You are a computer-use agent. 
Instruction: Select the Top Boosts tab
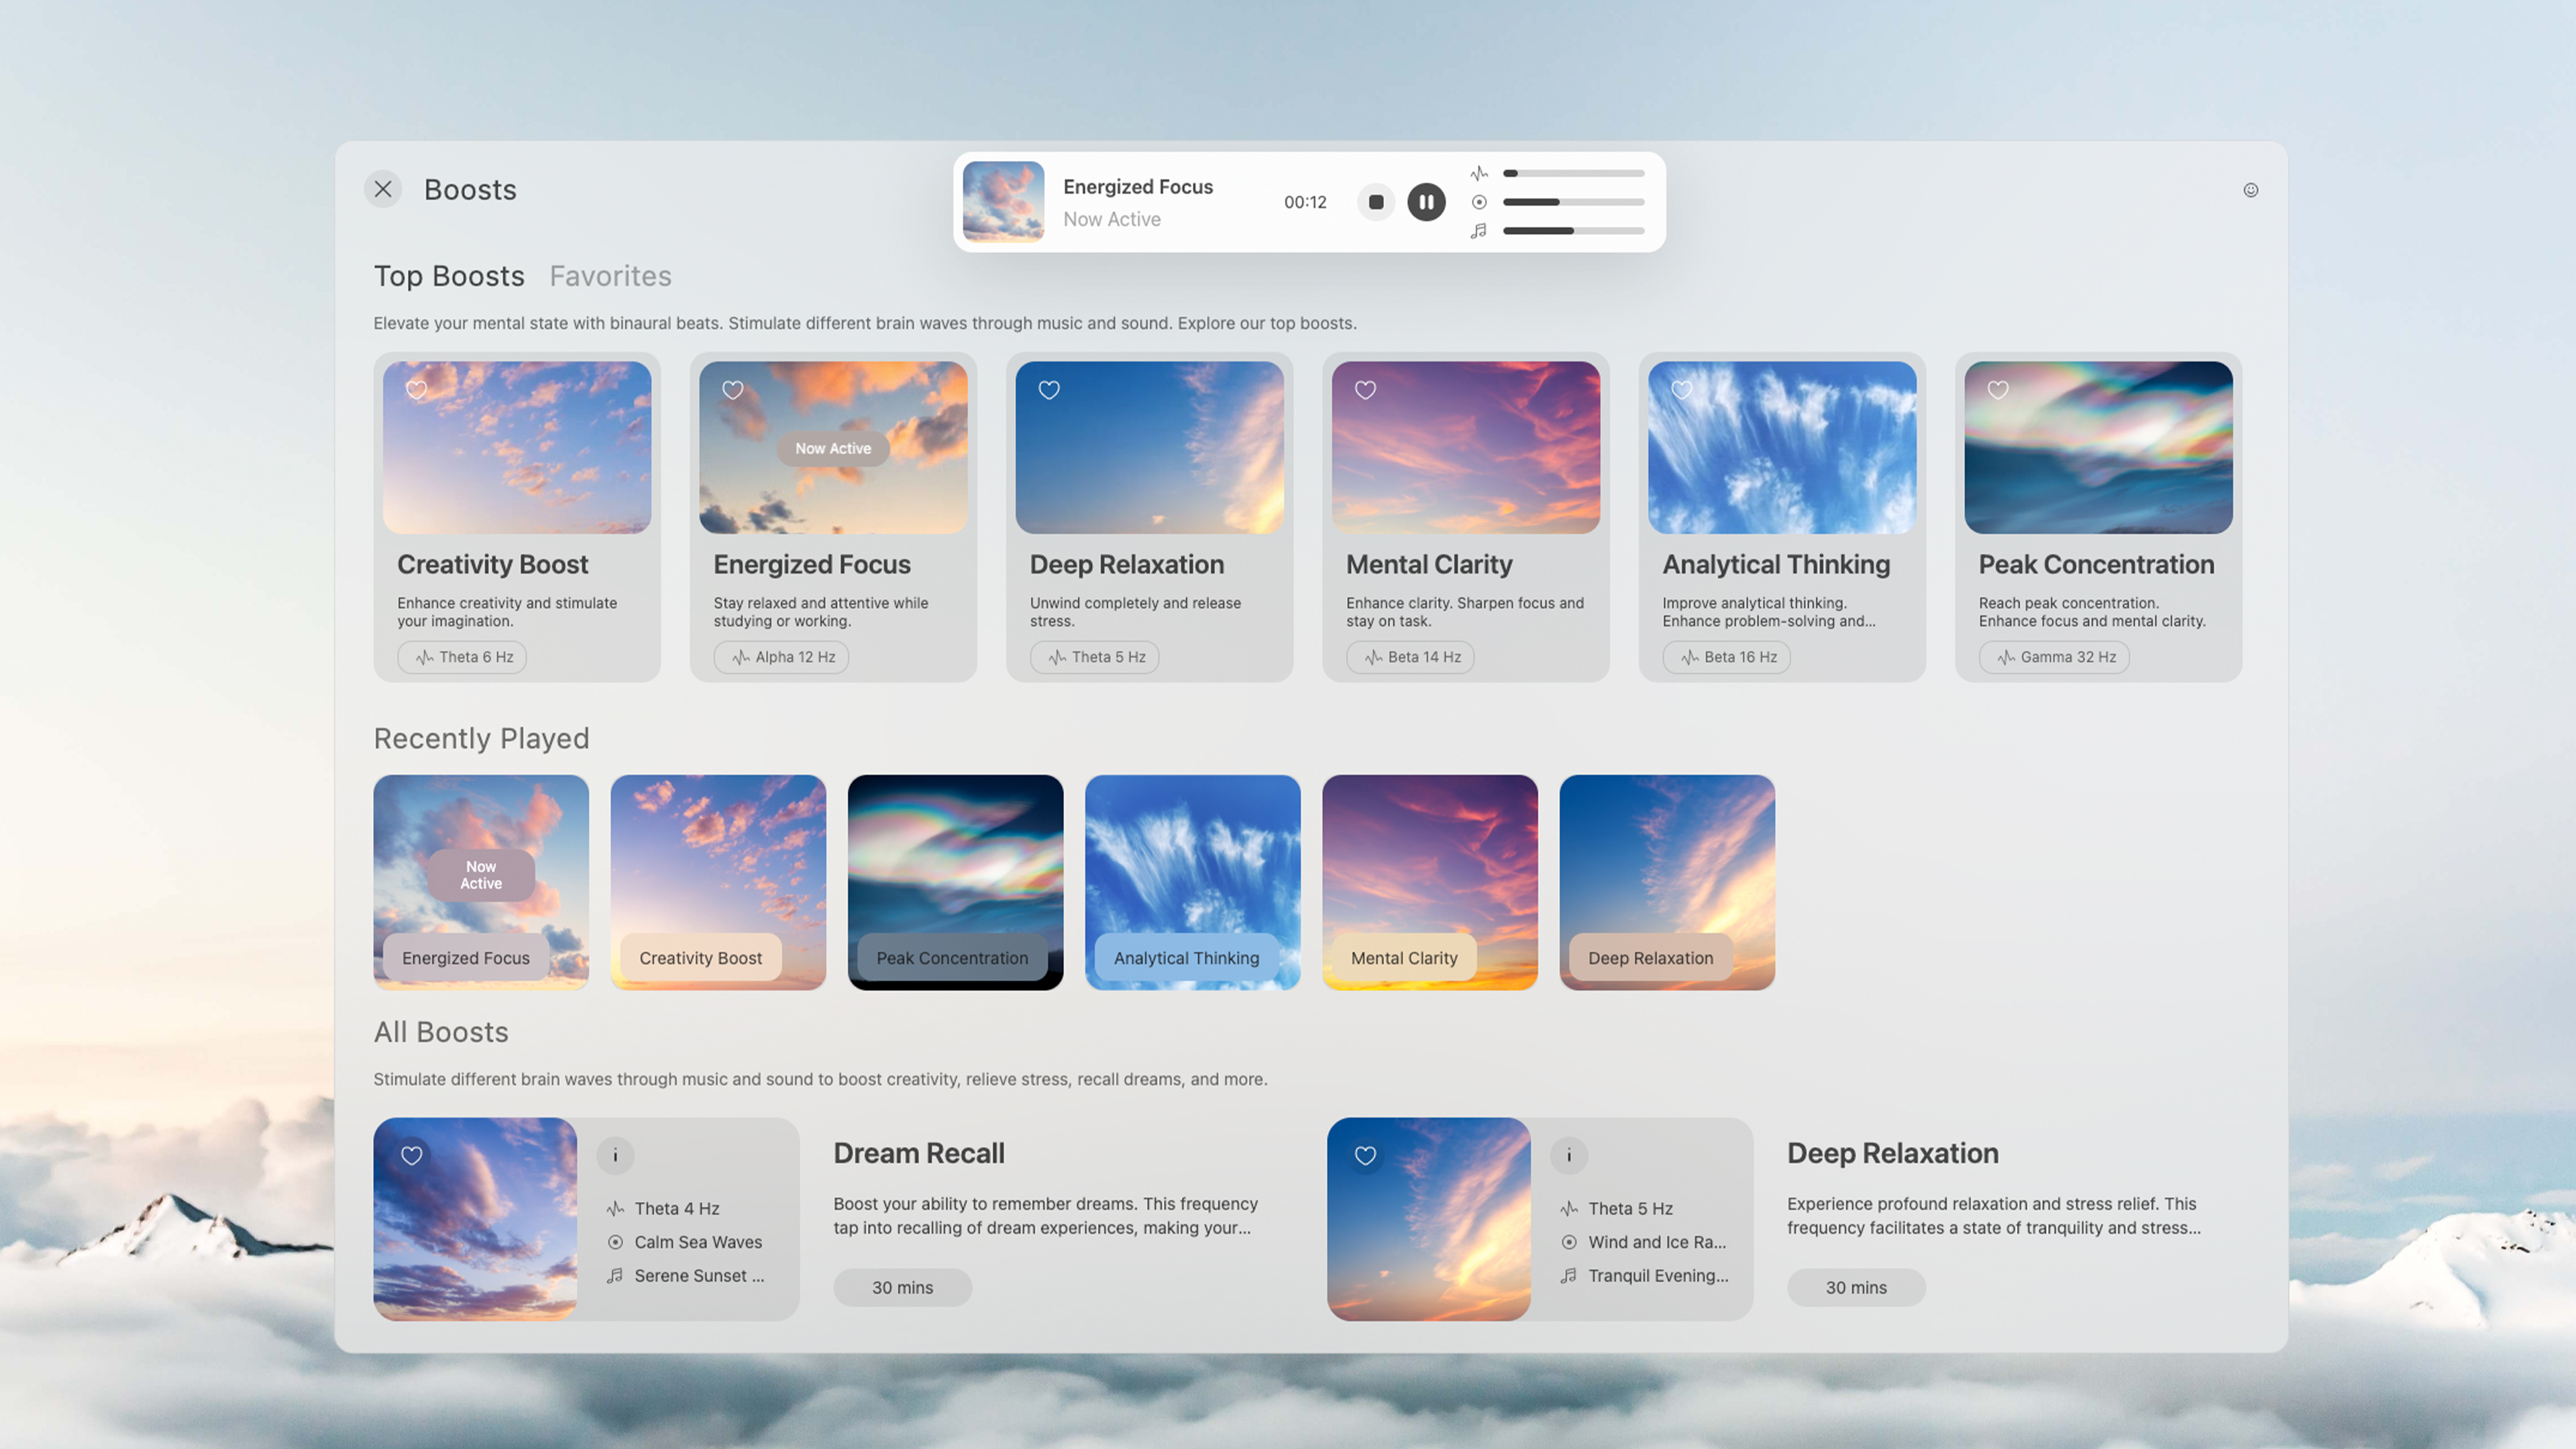click(449, 276)
